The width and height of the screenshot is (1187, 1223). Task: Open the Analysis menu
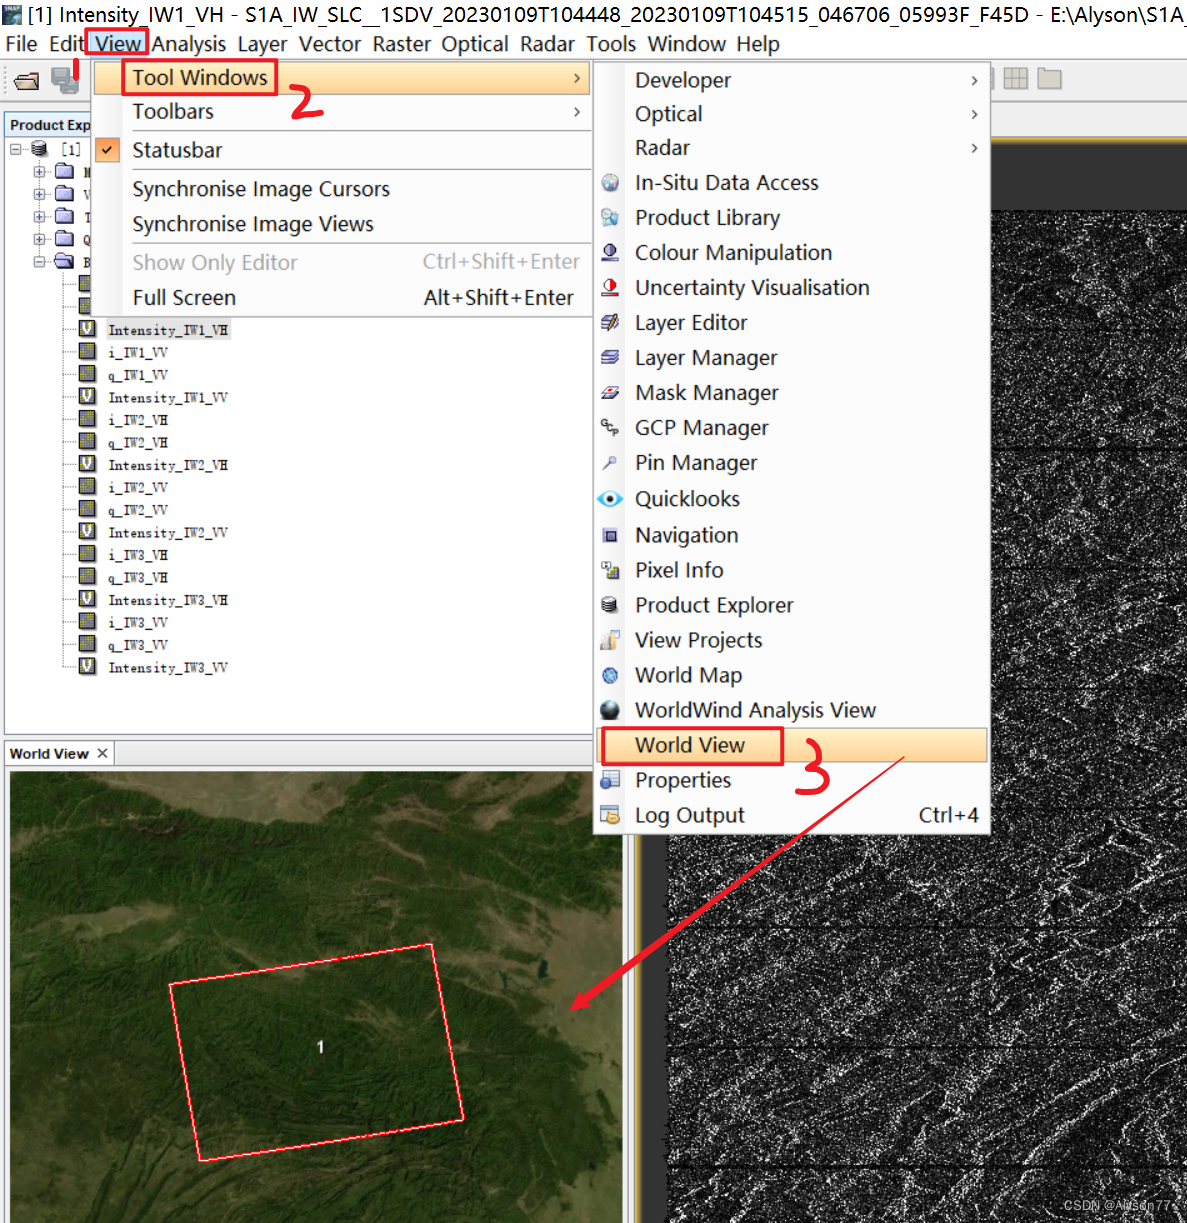pos(188,44)
